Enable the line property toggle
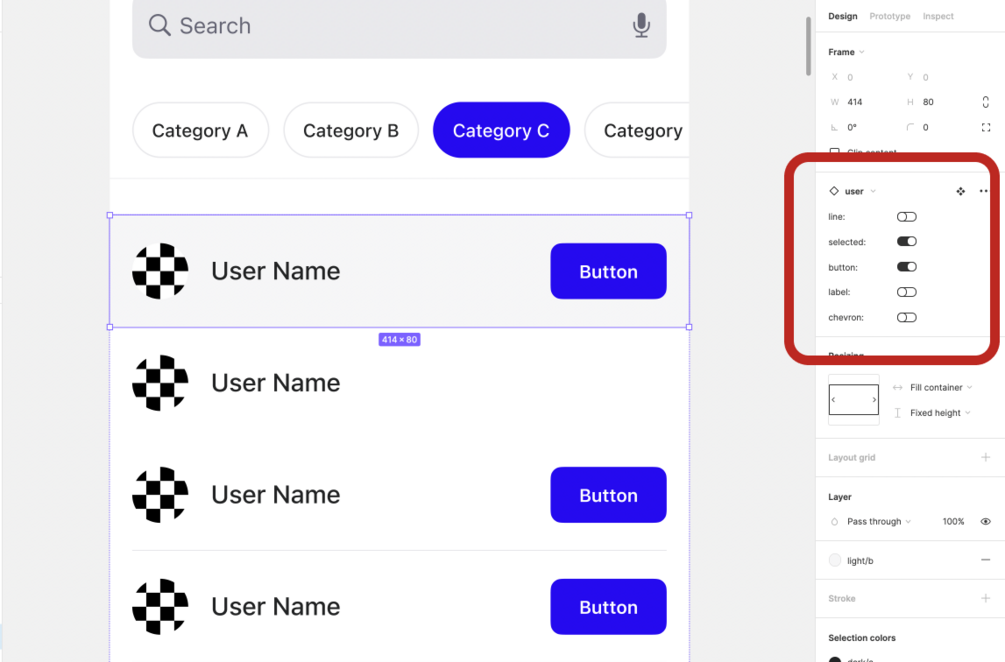The width and height of the screenshot is (1005, 662). tap(907, 216)
